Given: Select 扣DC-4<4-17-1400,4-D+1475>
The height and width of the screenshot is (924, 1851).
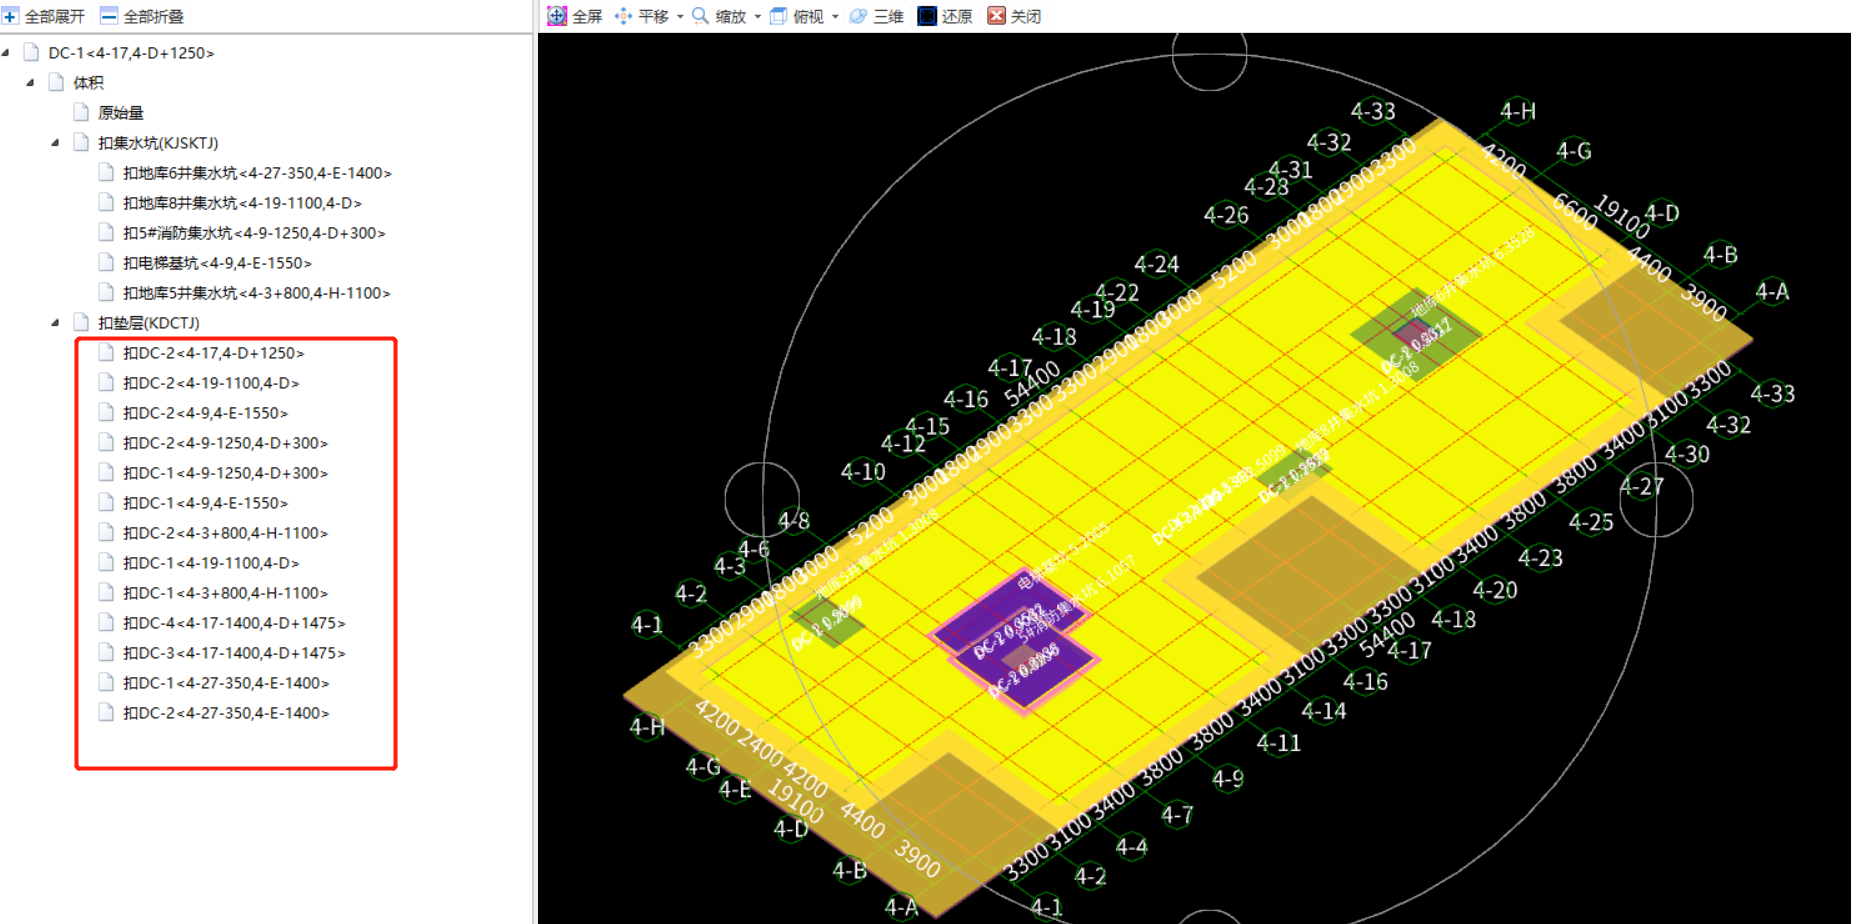Looking at the screenshot, I should pyautogui.click(x=234, y=623).
